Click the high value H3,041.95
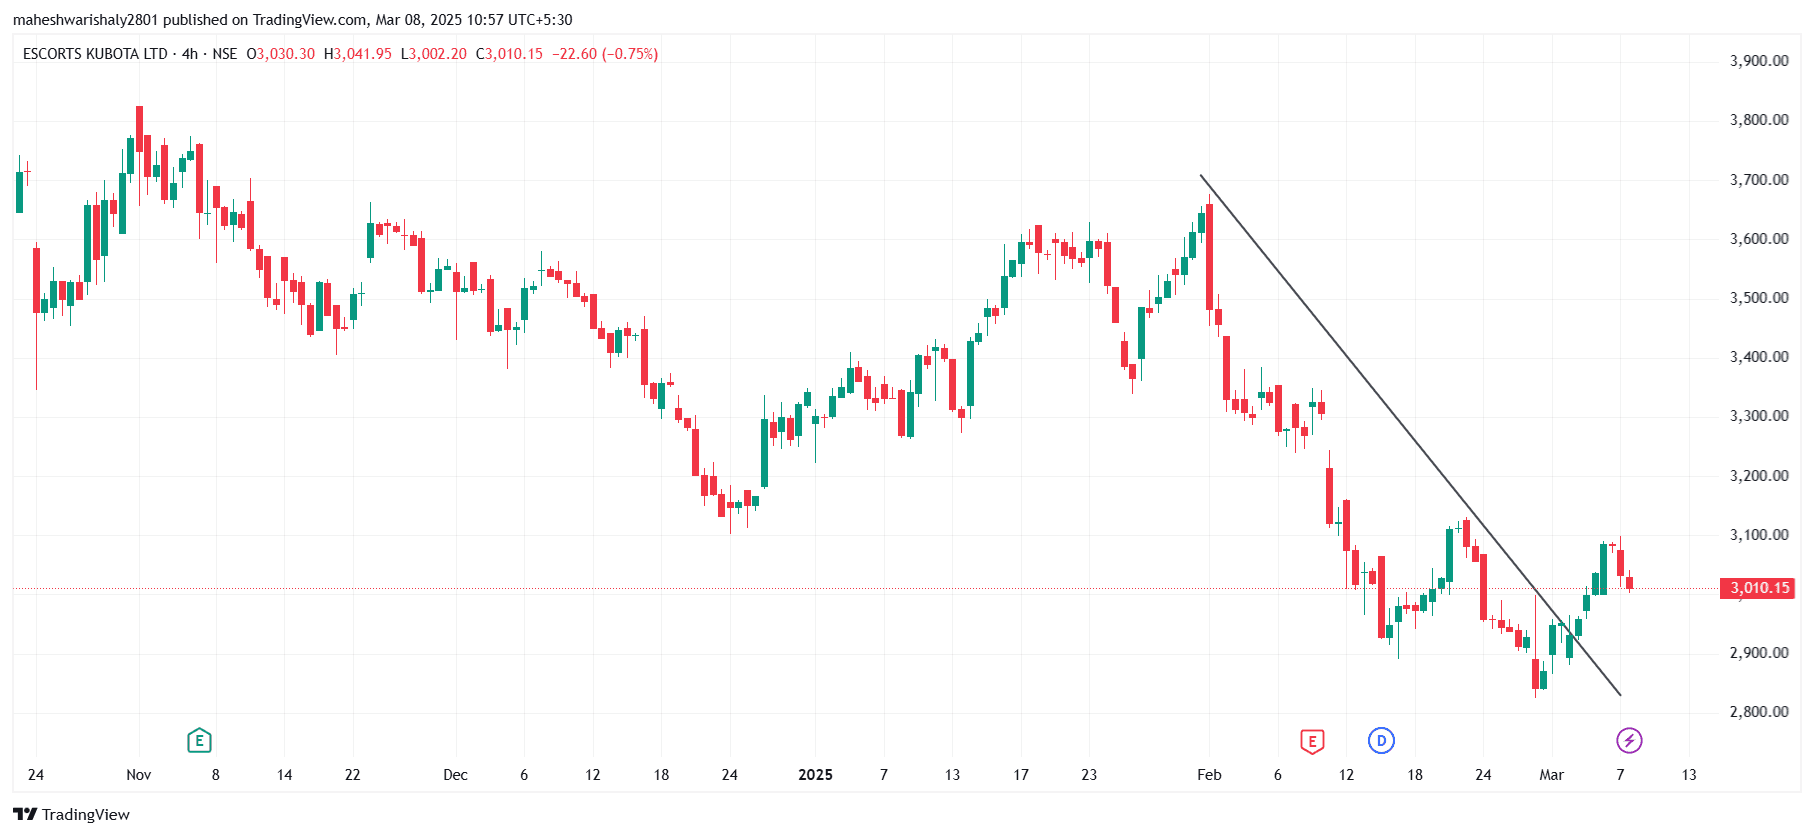The image size is (1814, 836). [x=358, y=54]
